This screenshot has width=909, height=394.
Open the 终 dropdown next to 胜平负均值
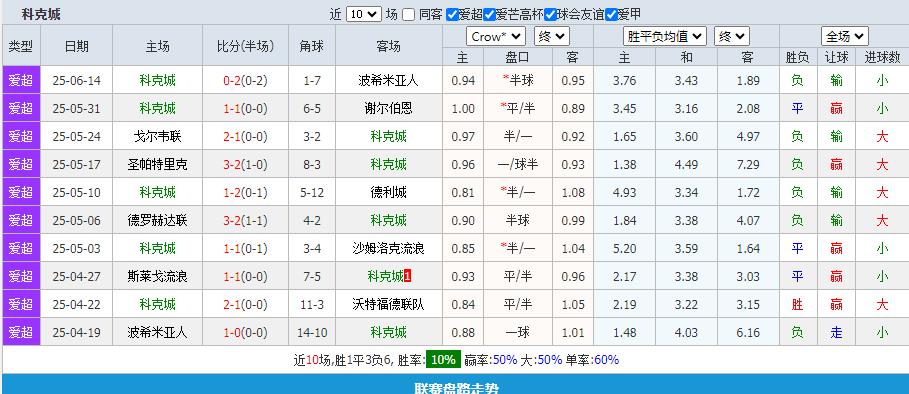pyautogui.click(x=732, y=37)
